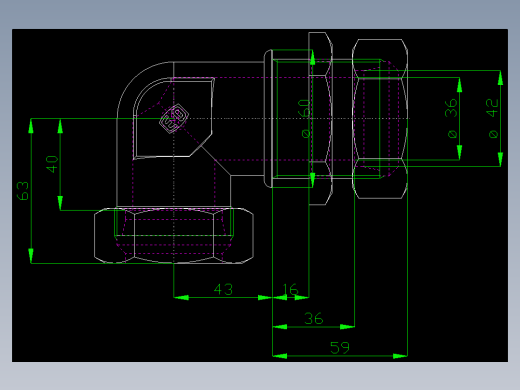Select the ø 36 diameter label
Image resolution: width=520 pixels, height=390 pixels.
pos(452,118)
